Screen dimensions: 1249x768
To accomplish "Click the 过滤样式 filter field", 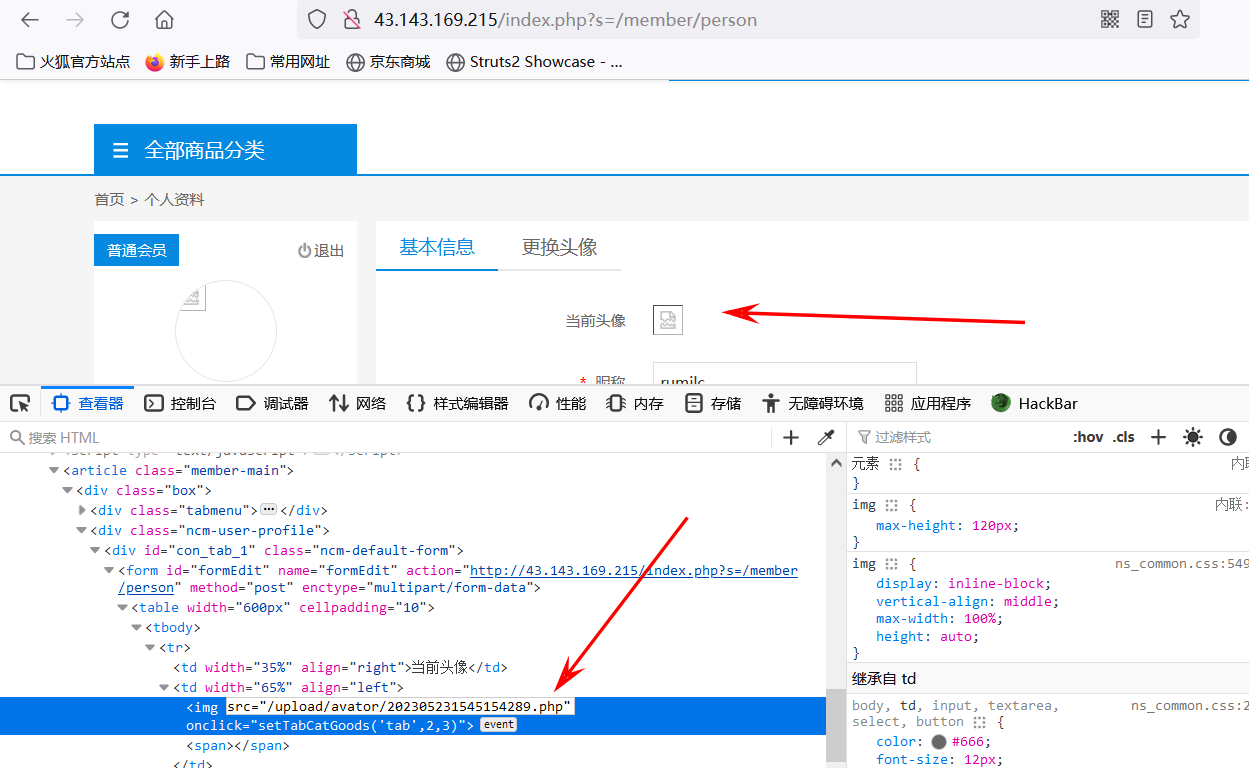I will click(x=960, y=437).
